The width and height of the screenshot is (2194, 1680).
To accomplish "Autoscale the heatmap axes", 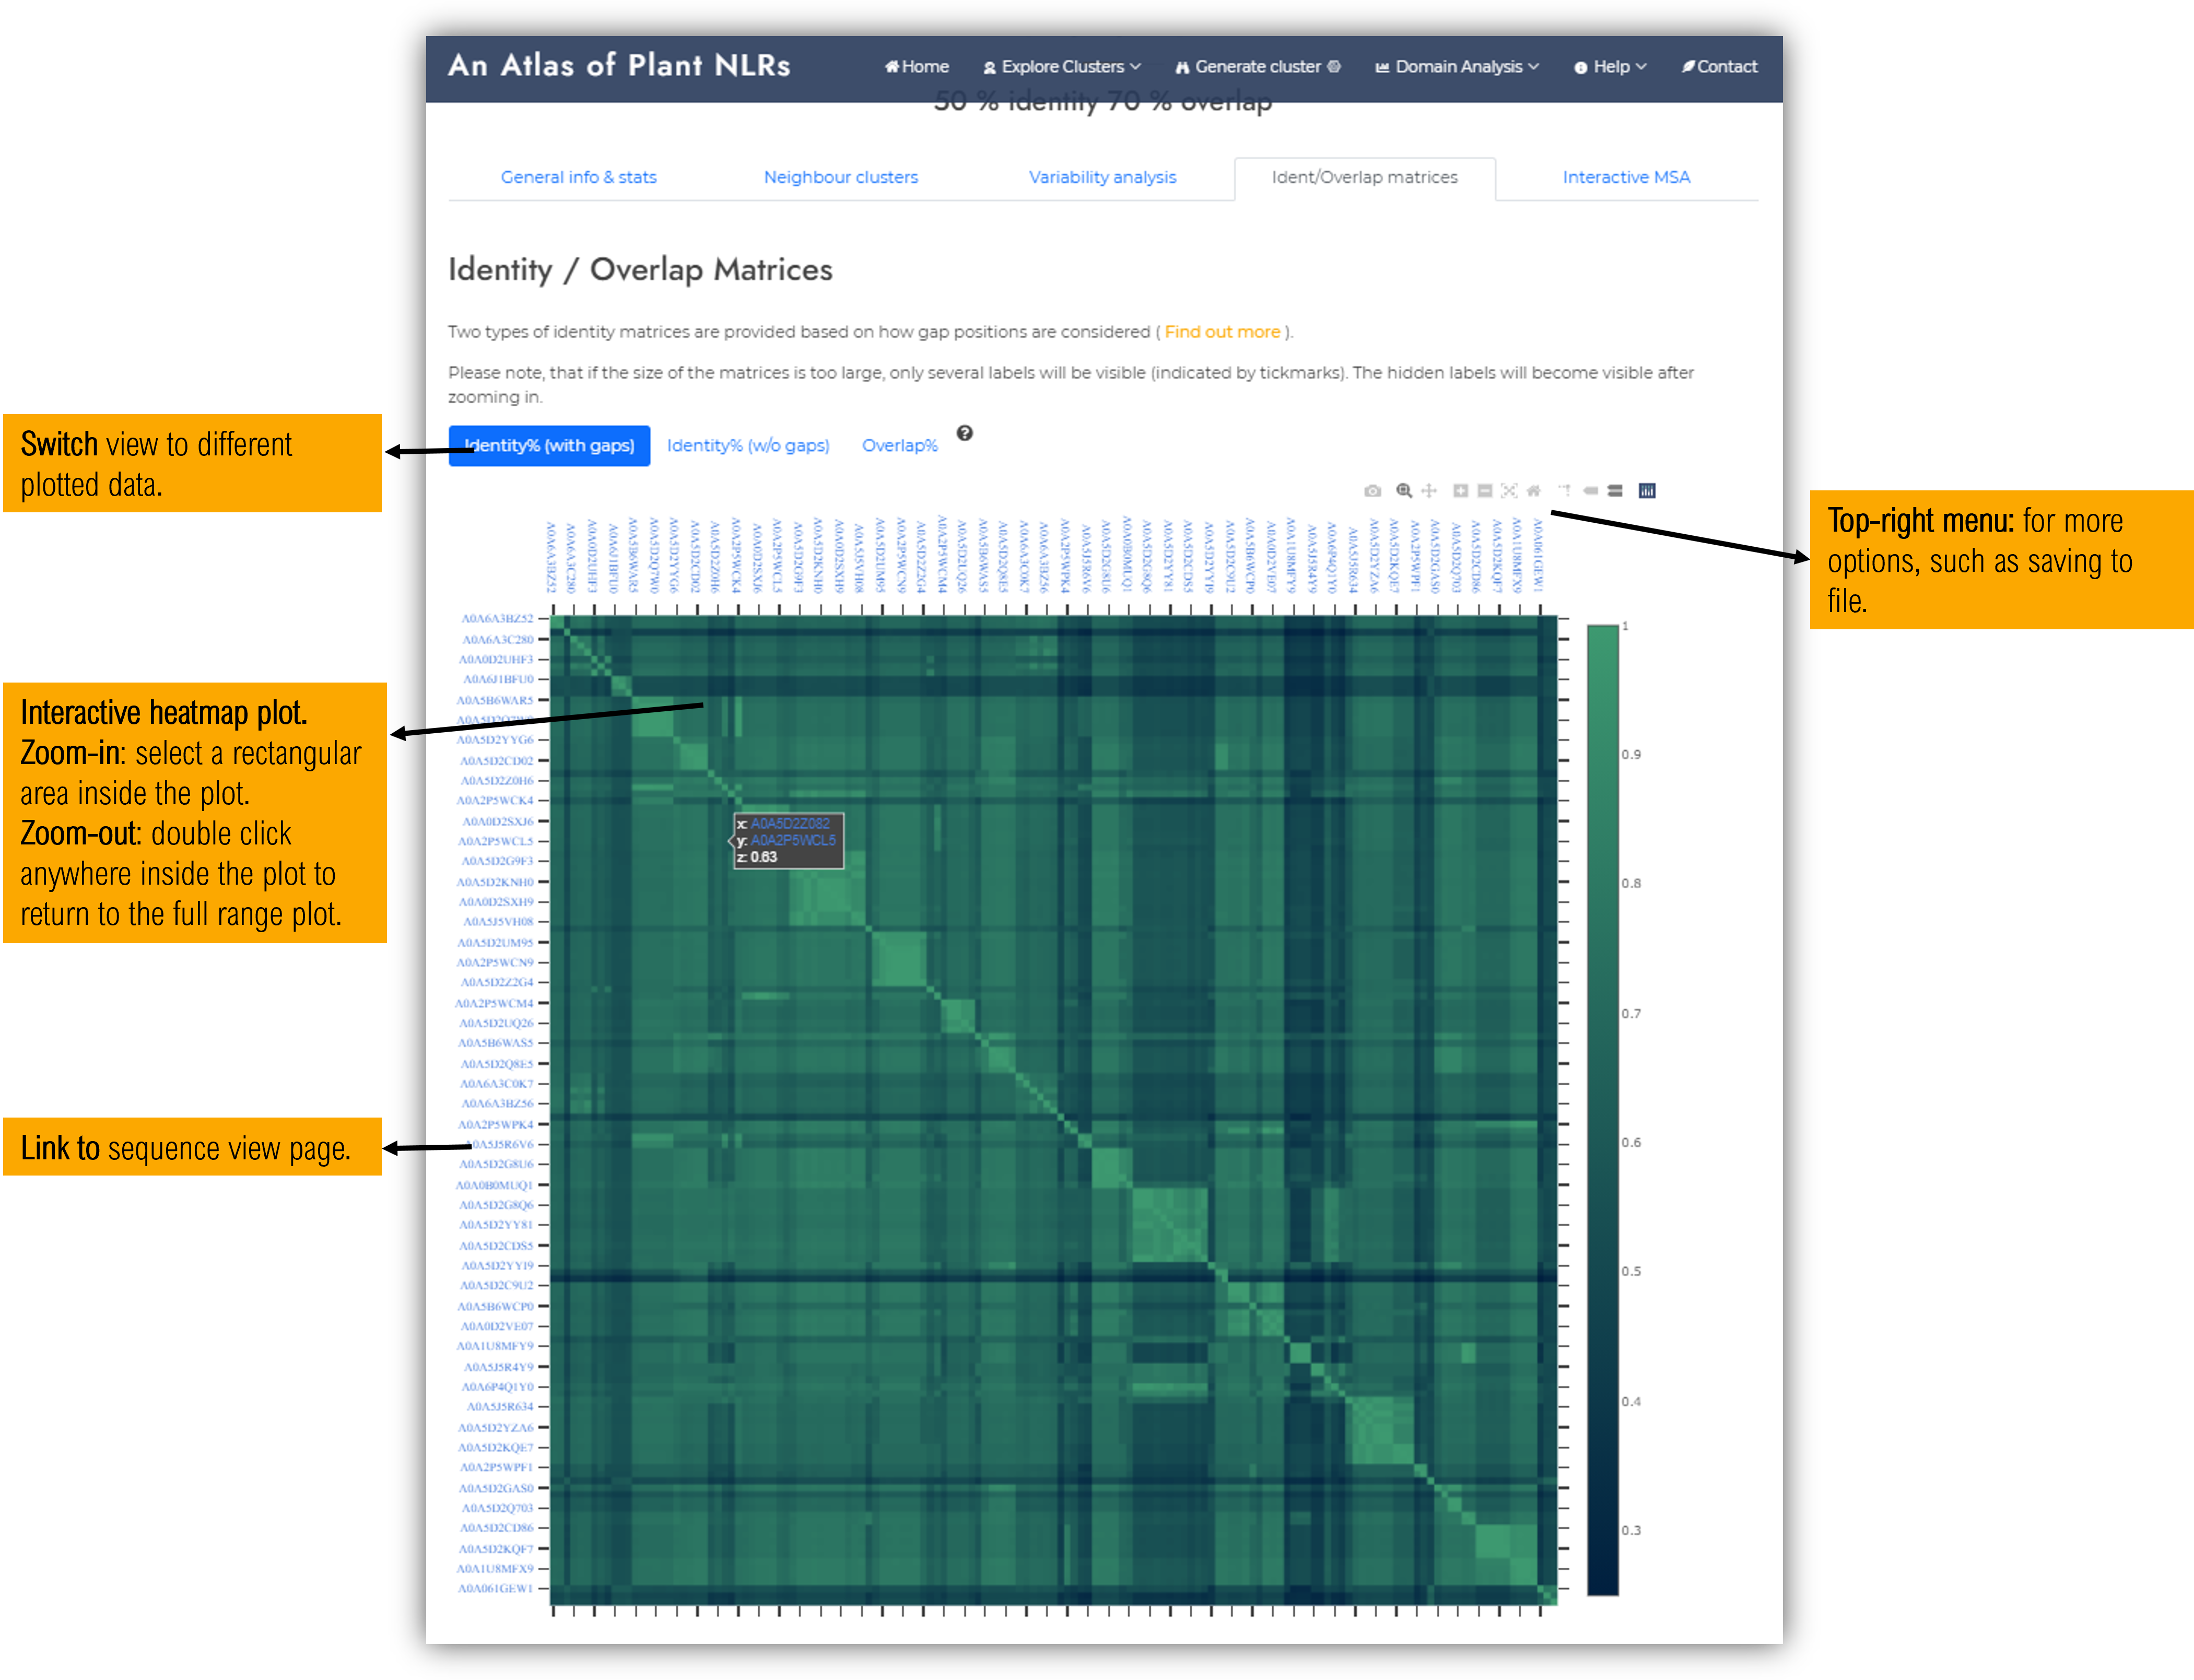I will point(1509,490).
